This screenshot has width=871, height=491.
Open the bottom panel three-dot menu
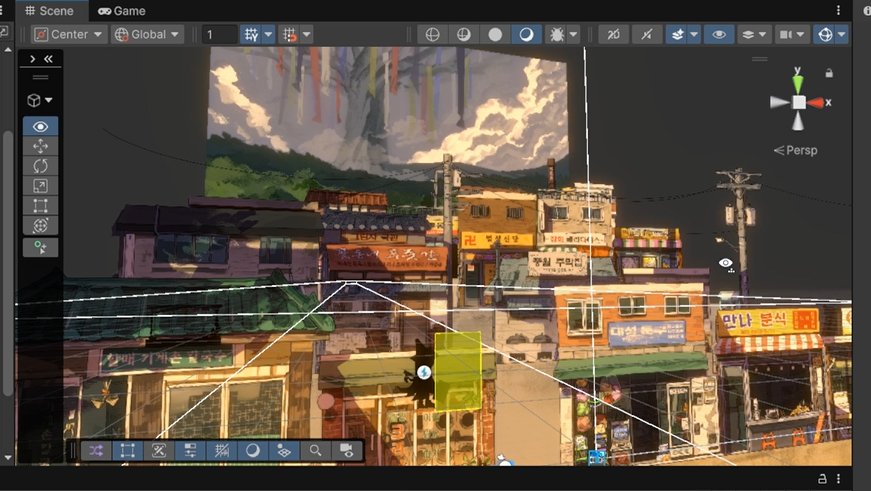pyautogui.click(x=838, y=479)
